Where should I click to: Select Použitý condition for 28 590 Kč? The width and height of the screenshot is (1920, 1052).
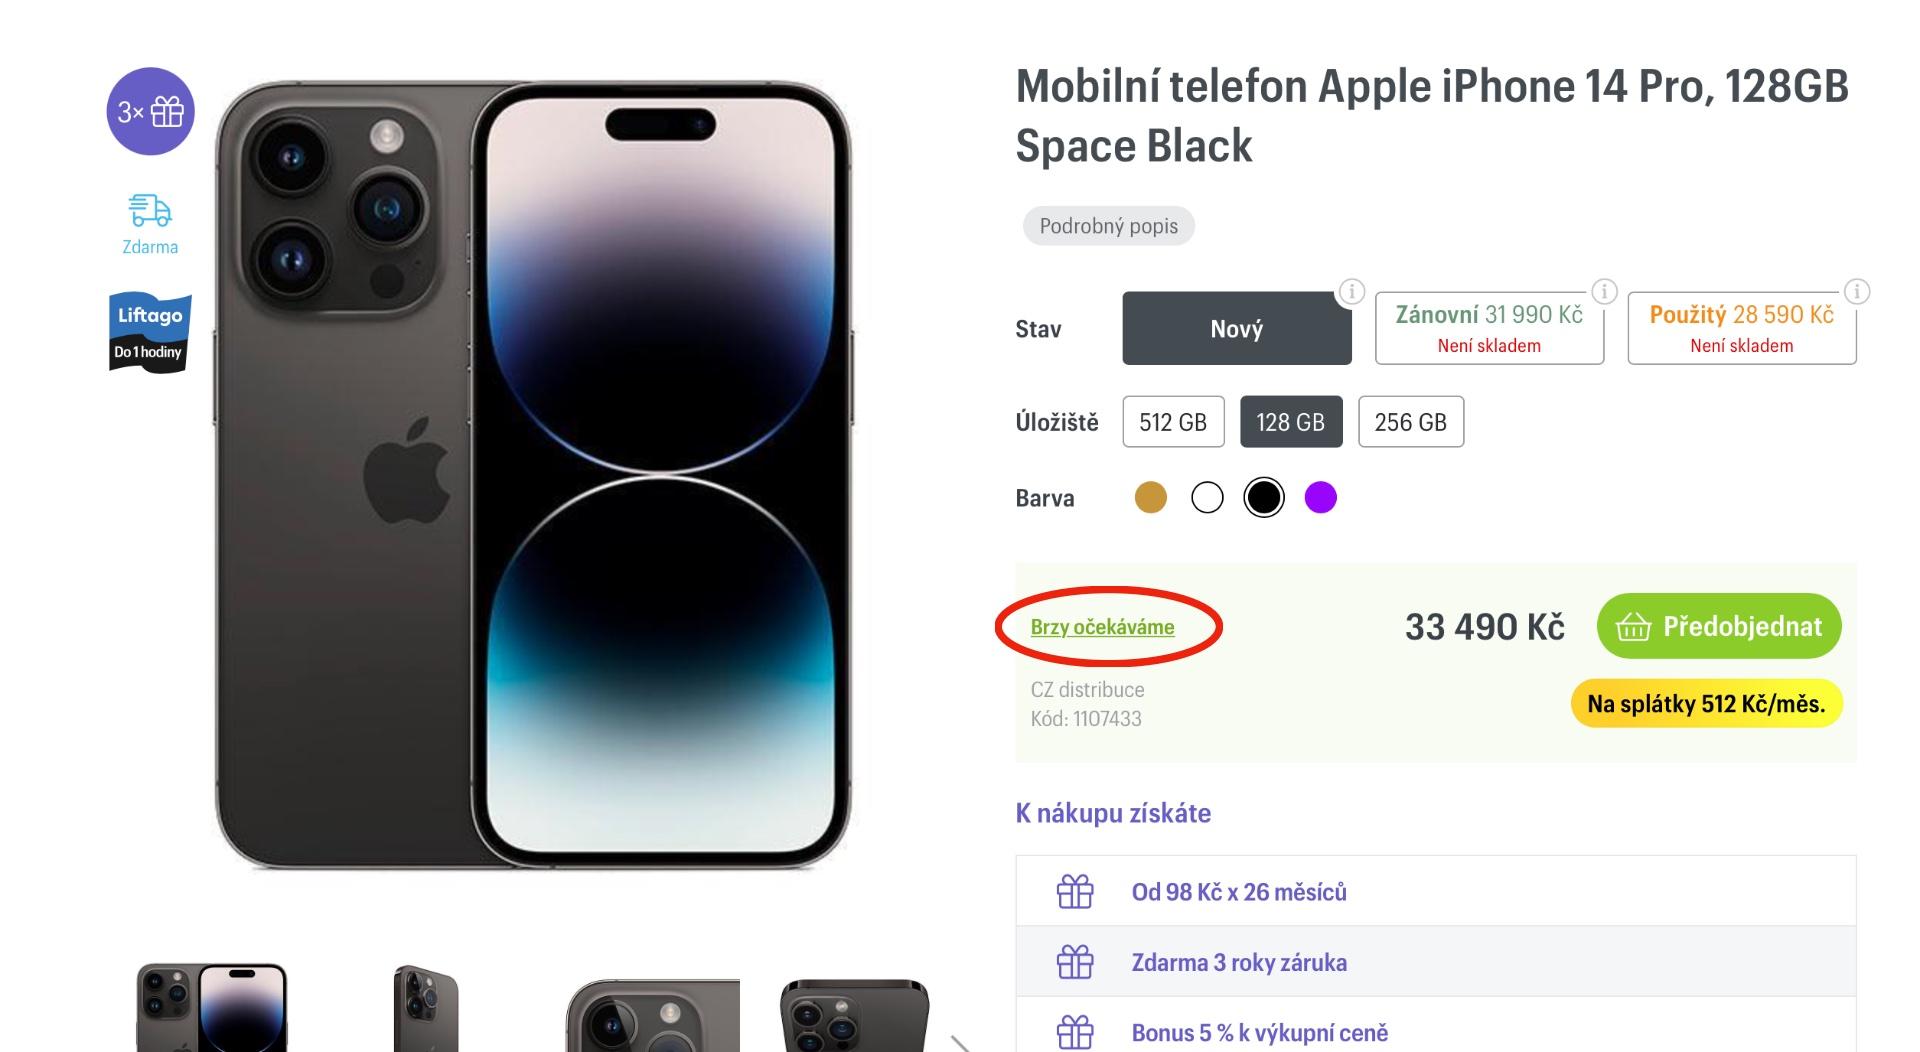1741,328
